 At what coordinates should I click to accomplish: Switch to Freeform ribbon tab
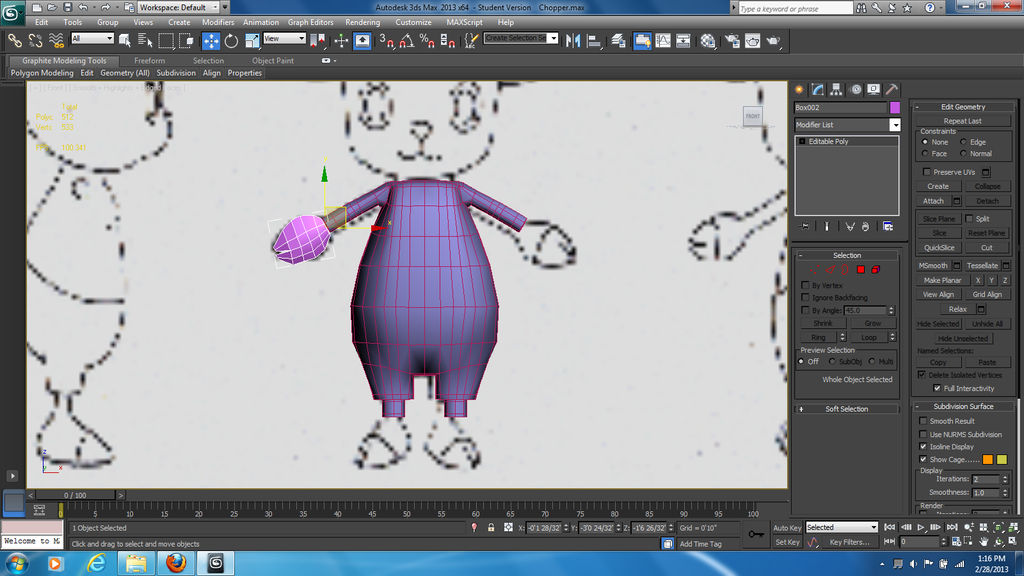point(150,61)
